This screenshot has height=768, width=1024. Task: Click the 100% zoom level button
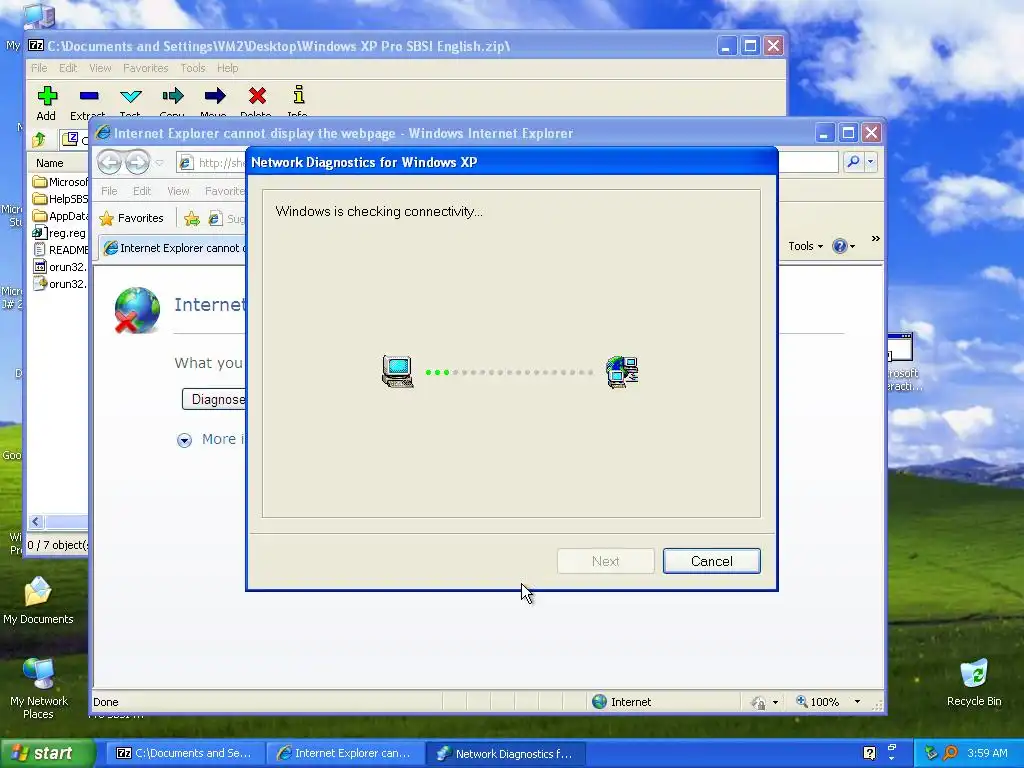click(818, 702)
